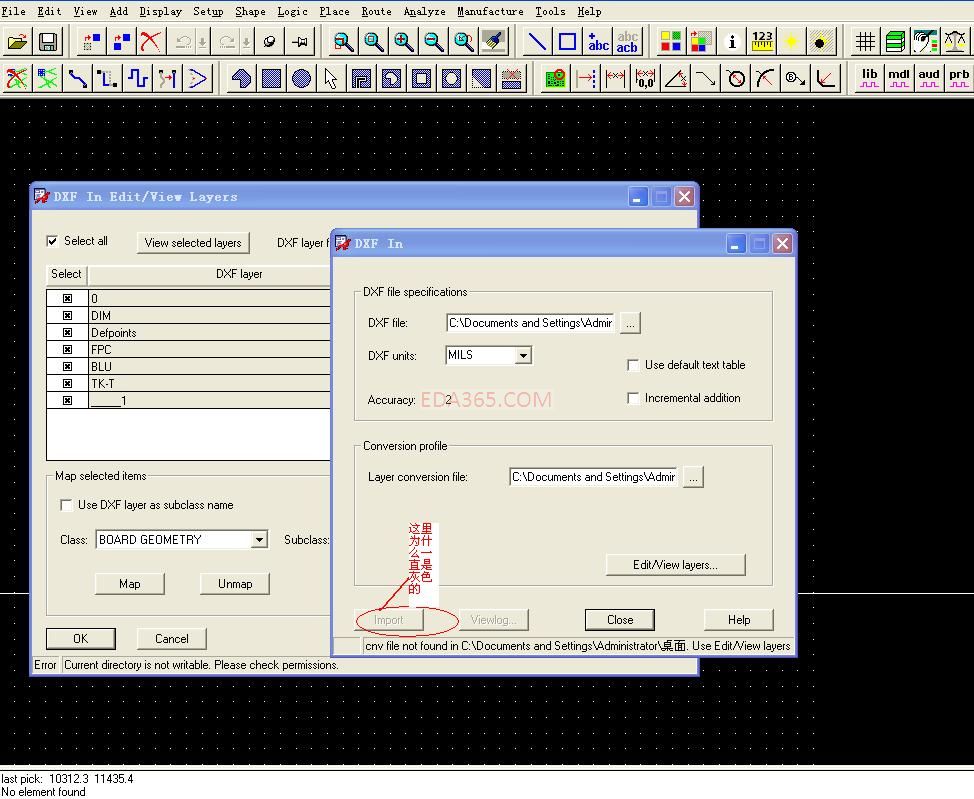Screen dimensions: 974x799
Task: Click the Edit/View layers... button
Action: point(675,565)
